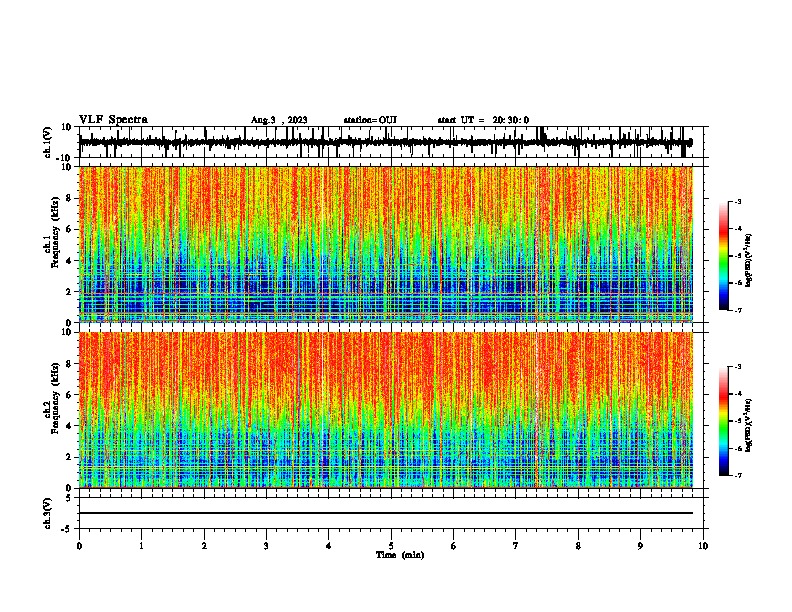Click the "Time (min)" x-axis label
The height and width of the screenshot is (612, 792).
point(400,555)
